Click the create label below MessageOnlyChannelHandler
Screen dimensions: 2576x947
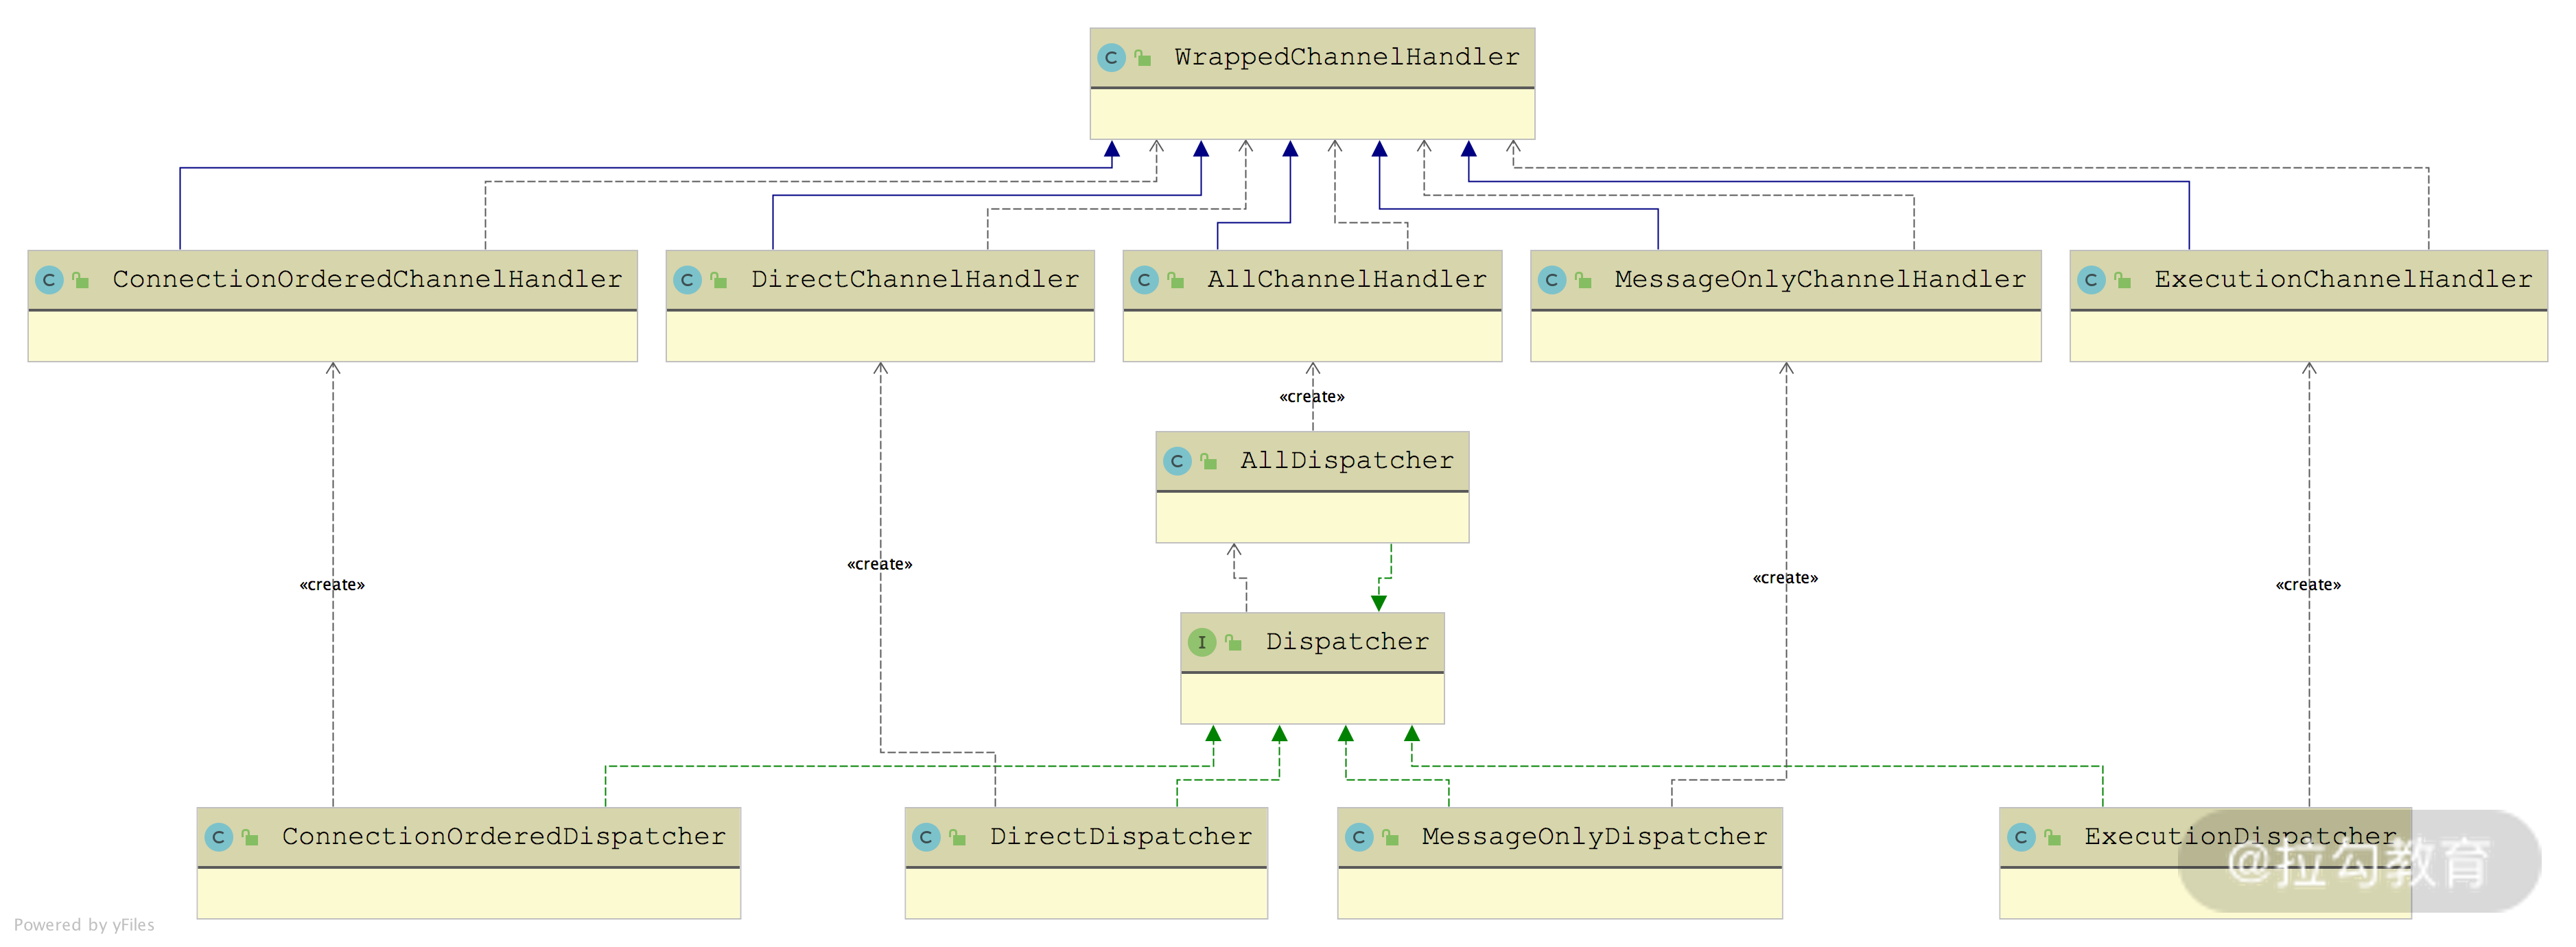point(1785,578)
